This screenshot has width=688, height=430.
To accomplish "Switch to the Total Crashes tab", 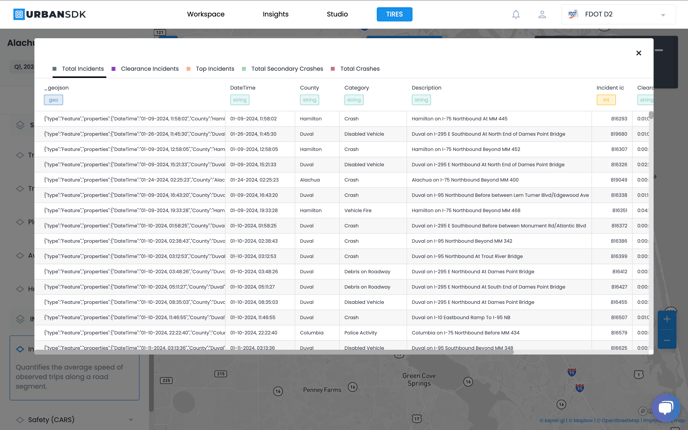I will 356,69.
